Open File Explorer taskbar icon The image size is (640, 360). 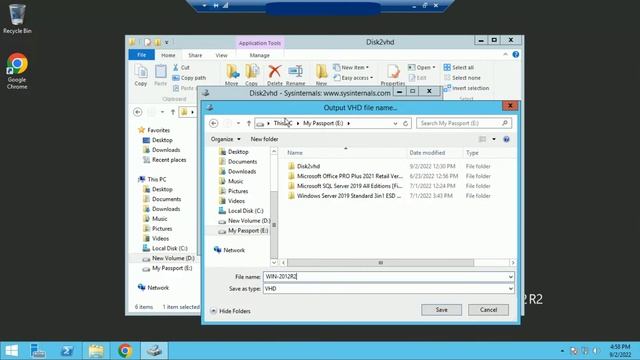[96, 351]
